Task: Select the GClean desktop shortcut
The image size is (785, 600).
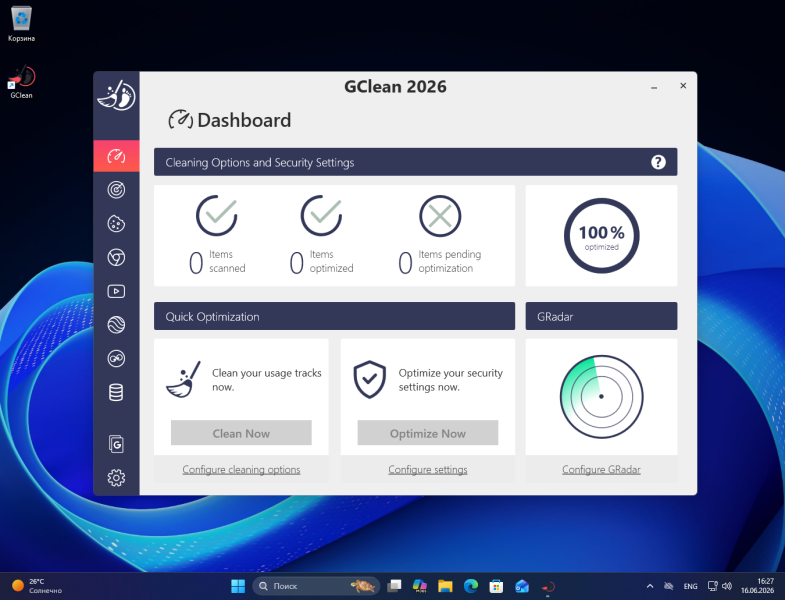Action: pyautogui.click(x=22, y=82)
